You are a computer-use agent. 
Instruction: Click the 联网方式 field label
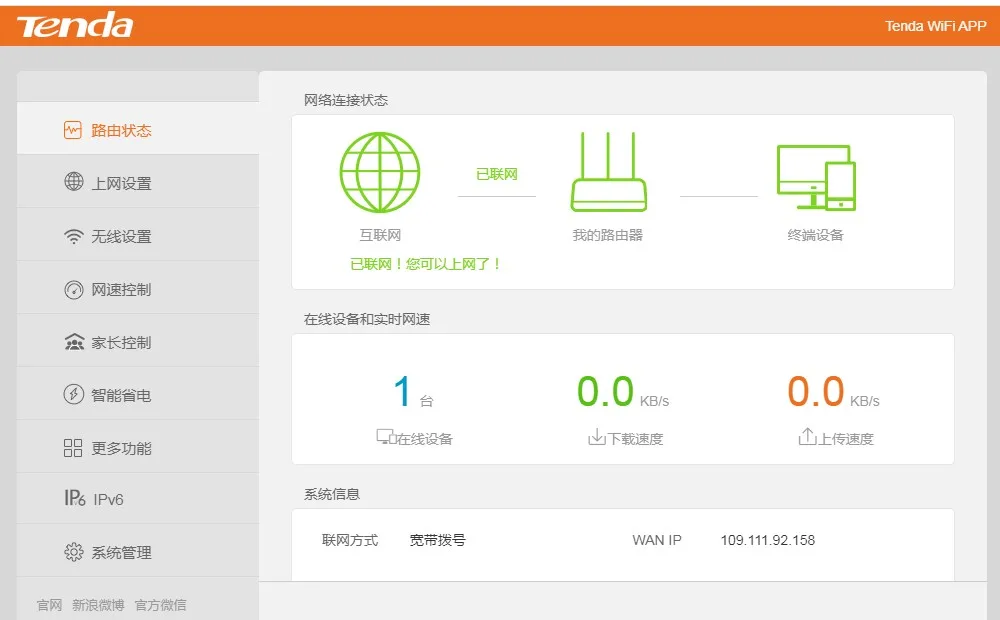point(350,540)
